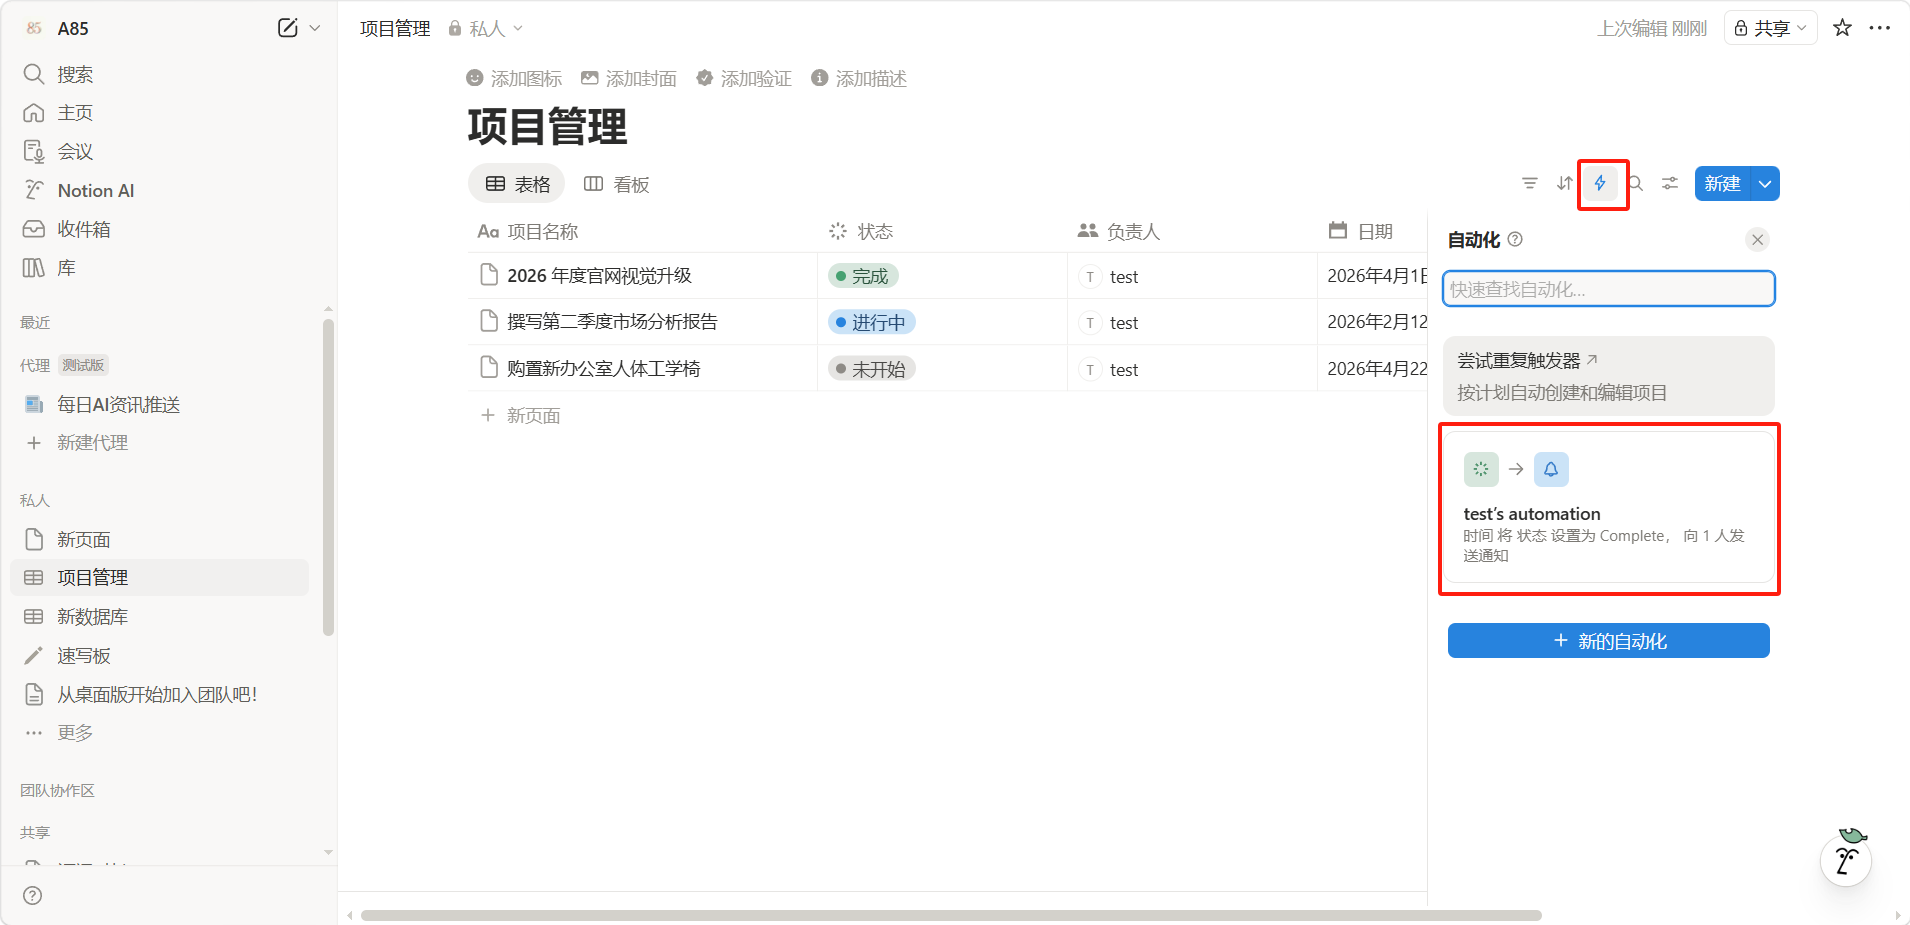Open the test's automation card
Screen dimensions: 1910x925
tap(1608, 509)
